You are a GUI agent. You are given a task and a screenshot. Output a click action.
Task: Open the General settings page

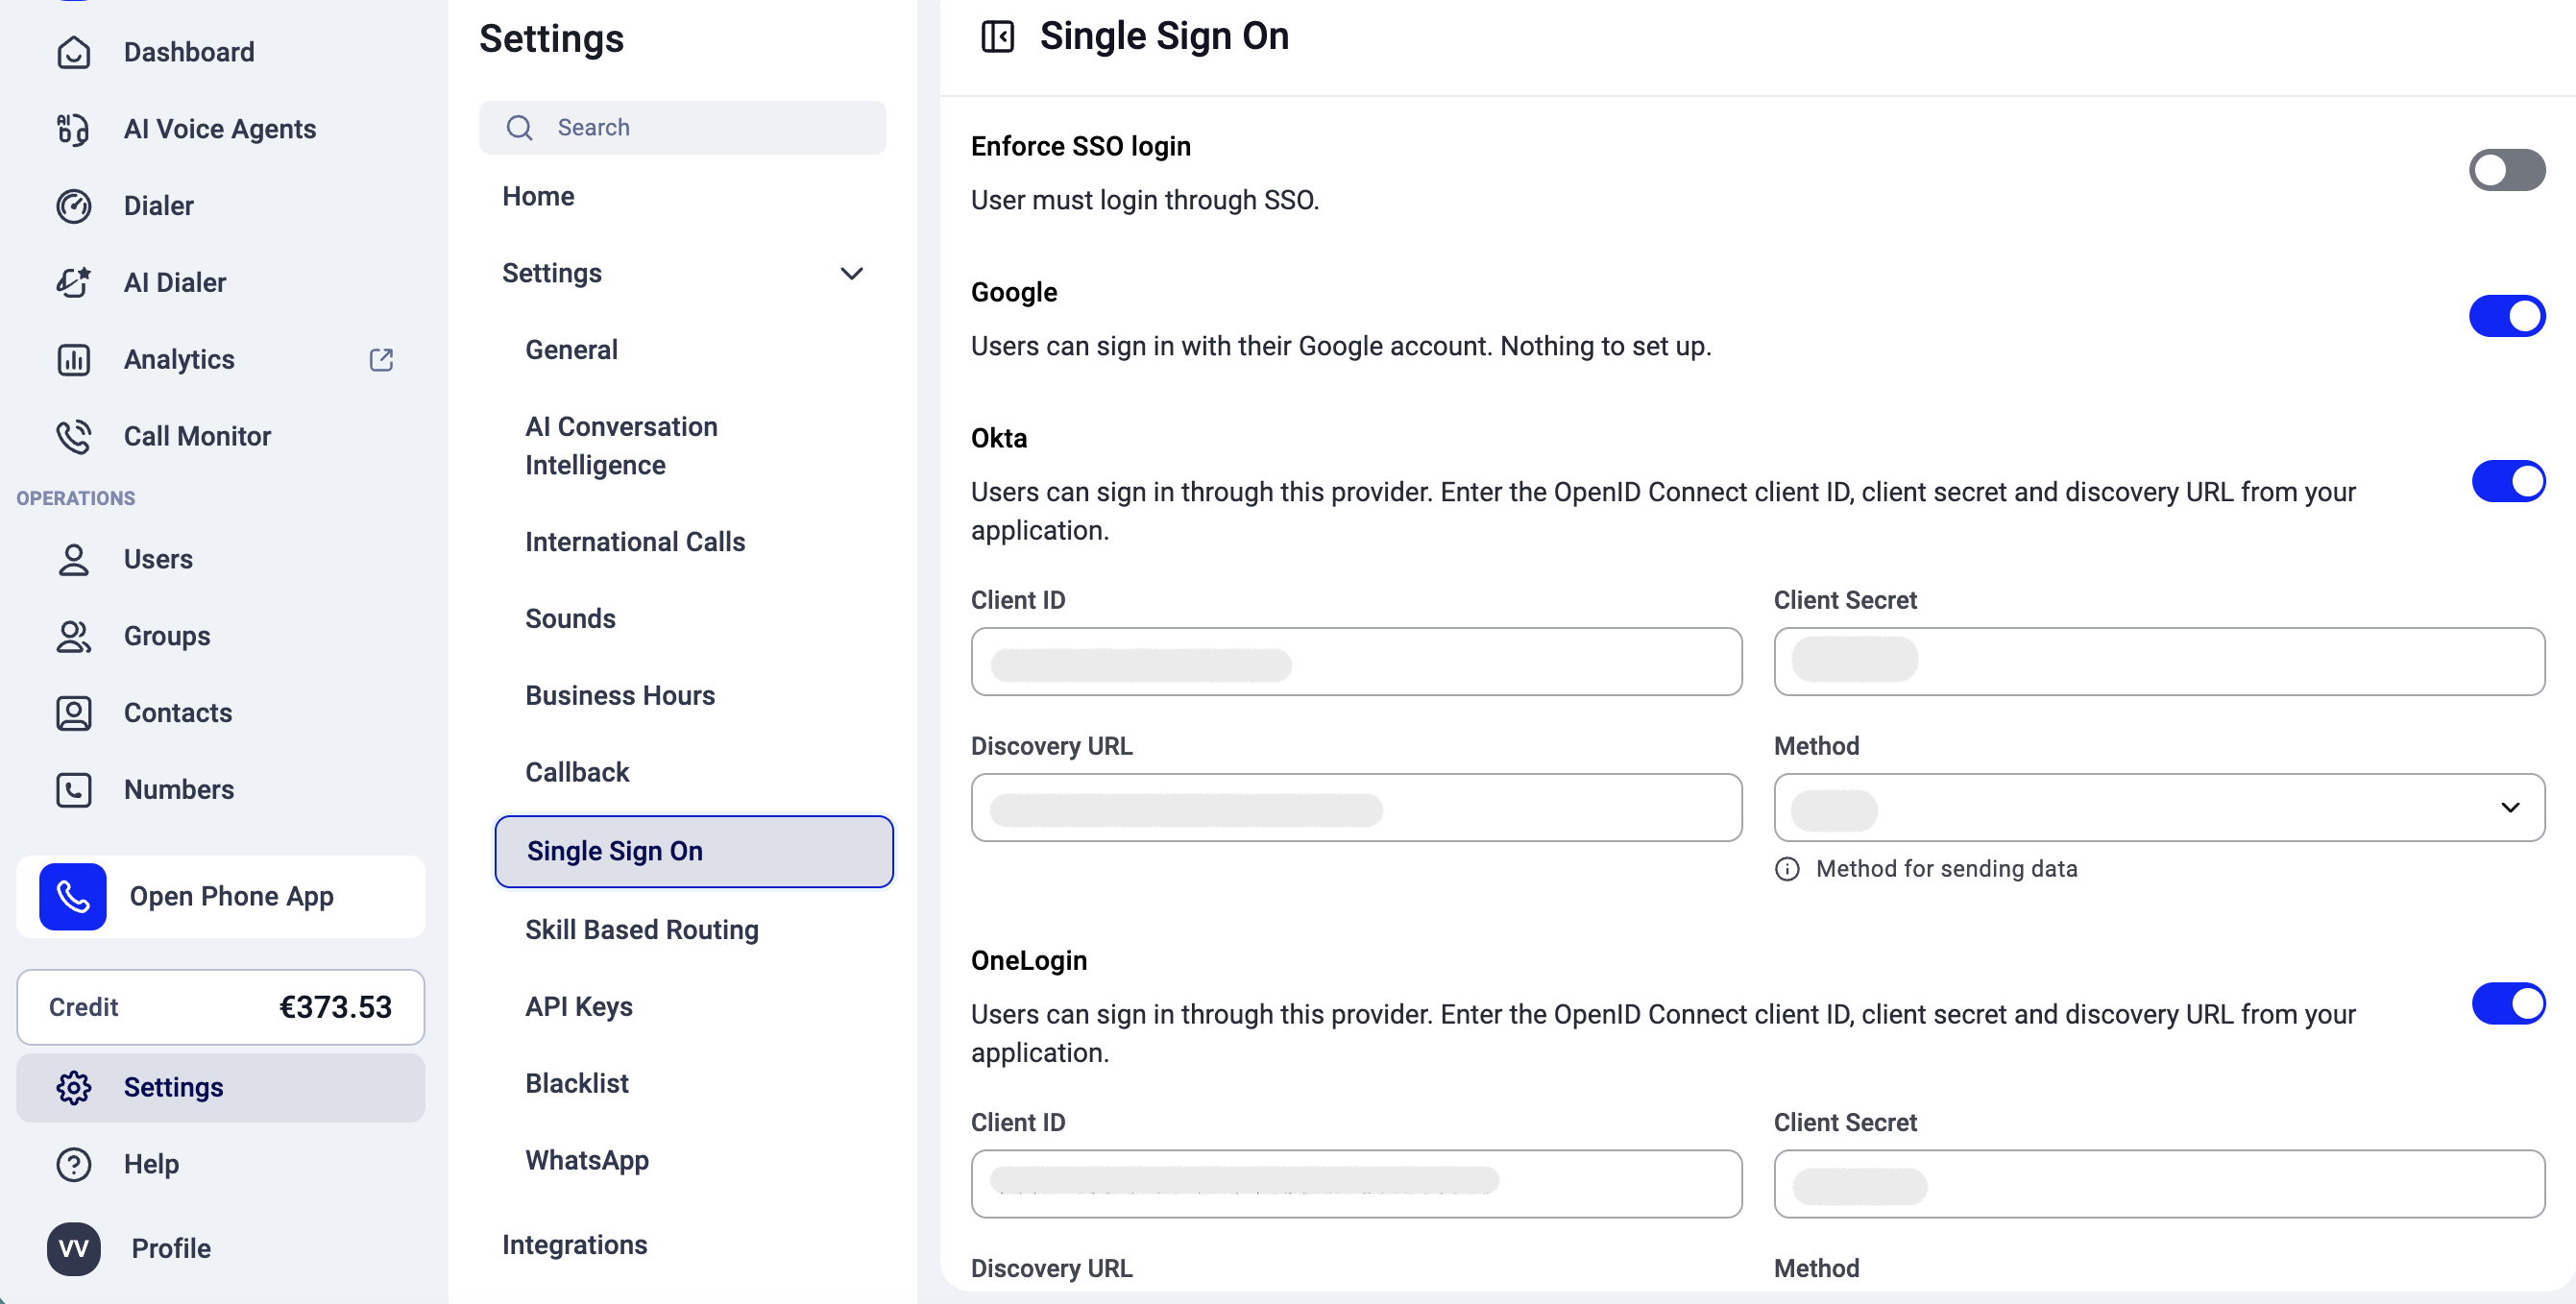[572, 350]
